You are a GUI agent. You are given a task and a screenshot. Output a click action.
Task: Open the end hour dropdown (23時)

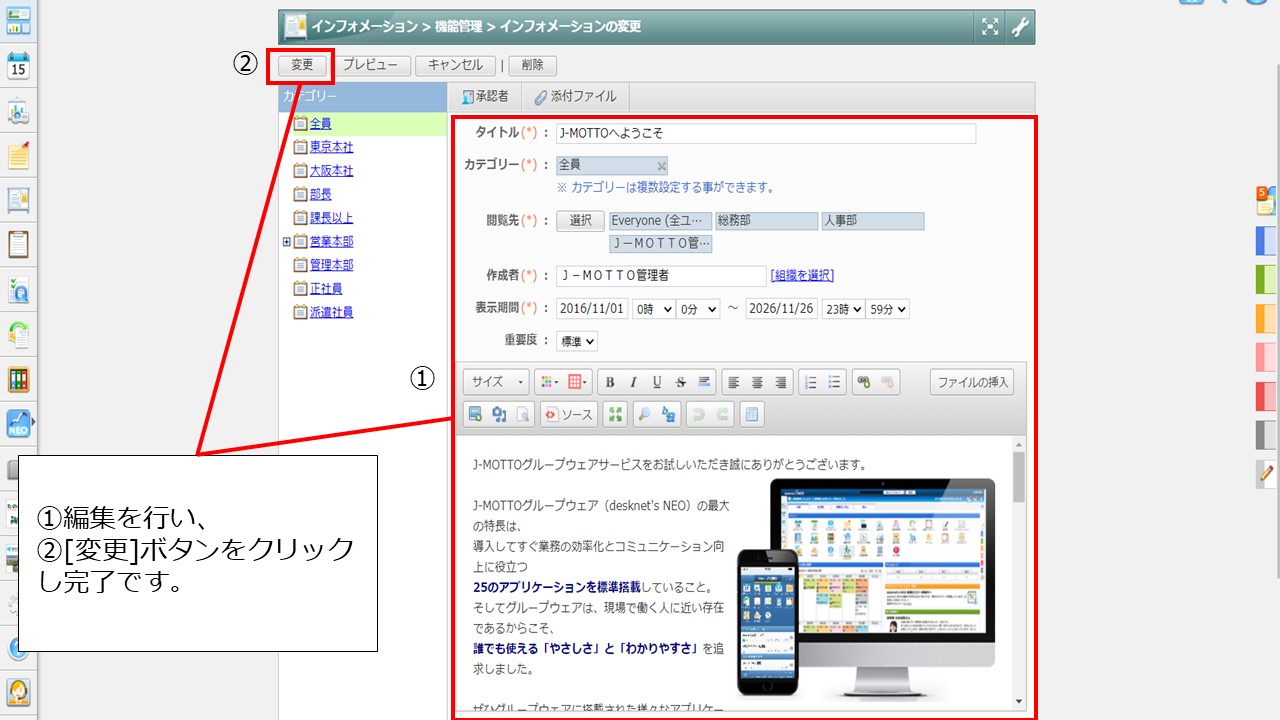point(842,309)
